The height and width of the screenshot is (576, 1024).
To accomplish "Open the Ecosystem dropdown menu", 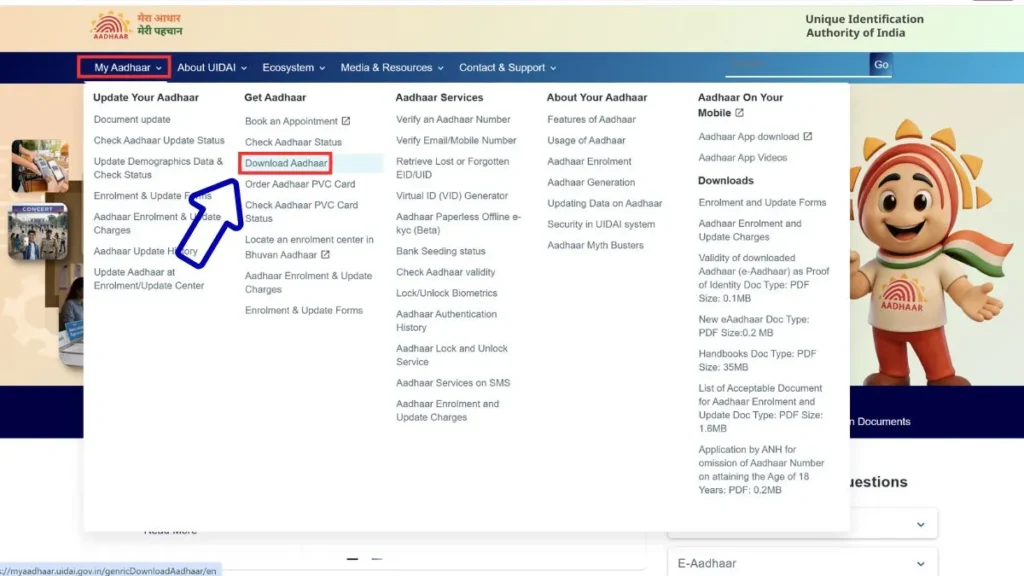I will coord(293,67).
